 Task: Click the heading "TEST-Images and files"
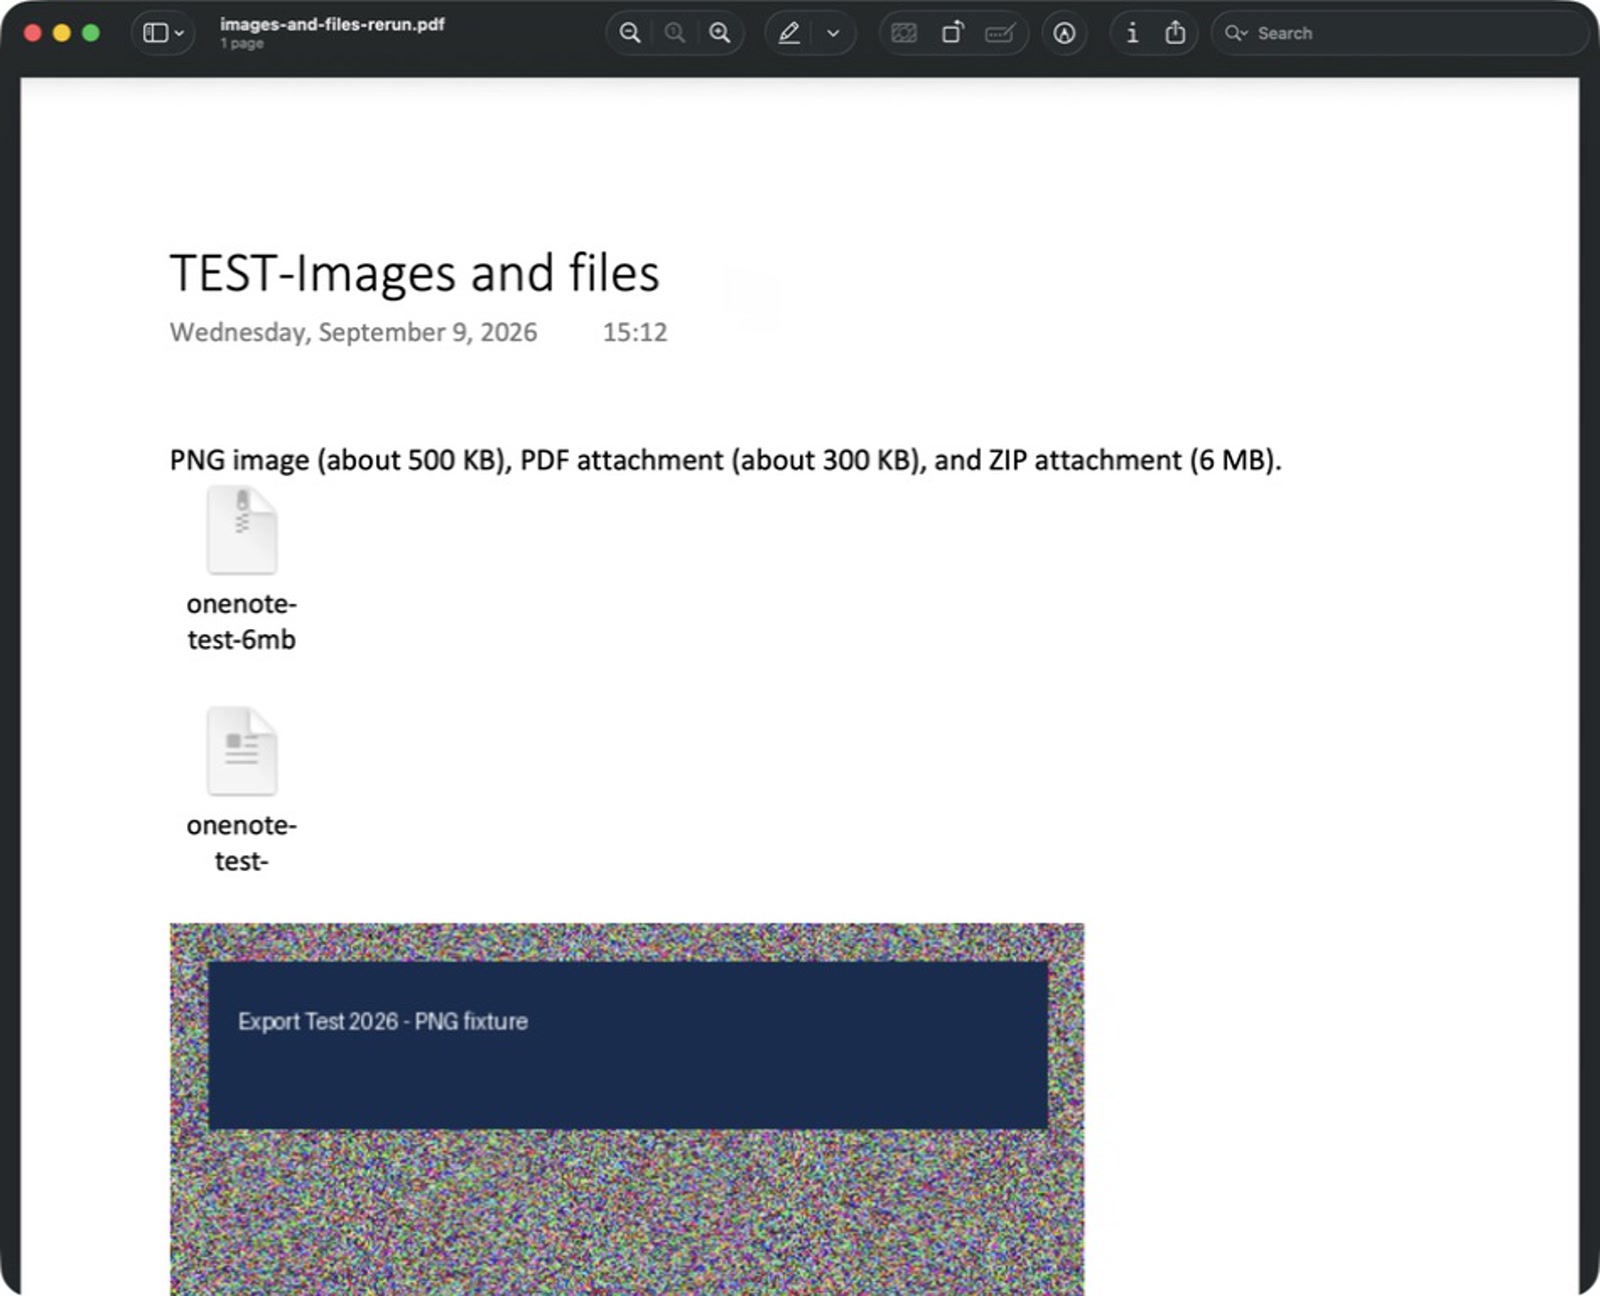click(x=415, y=273)
